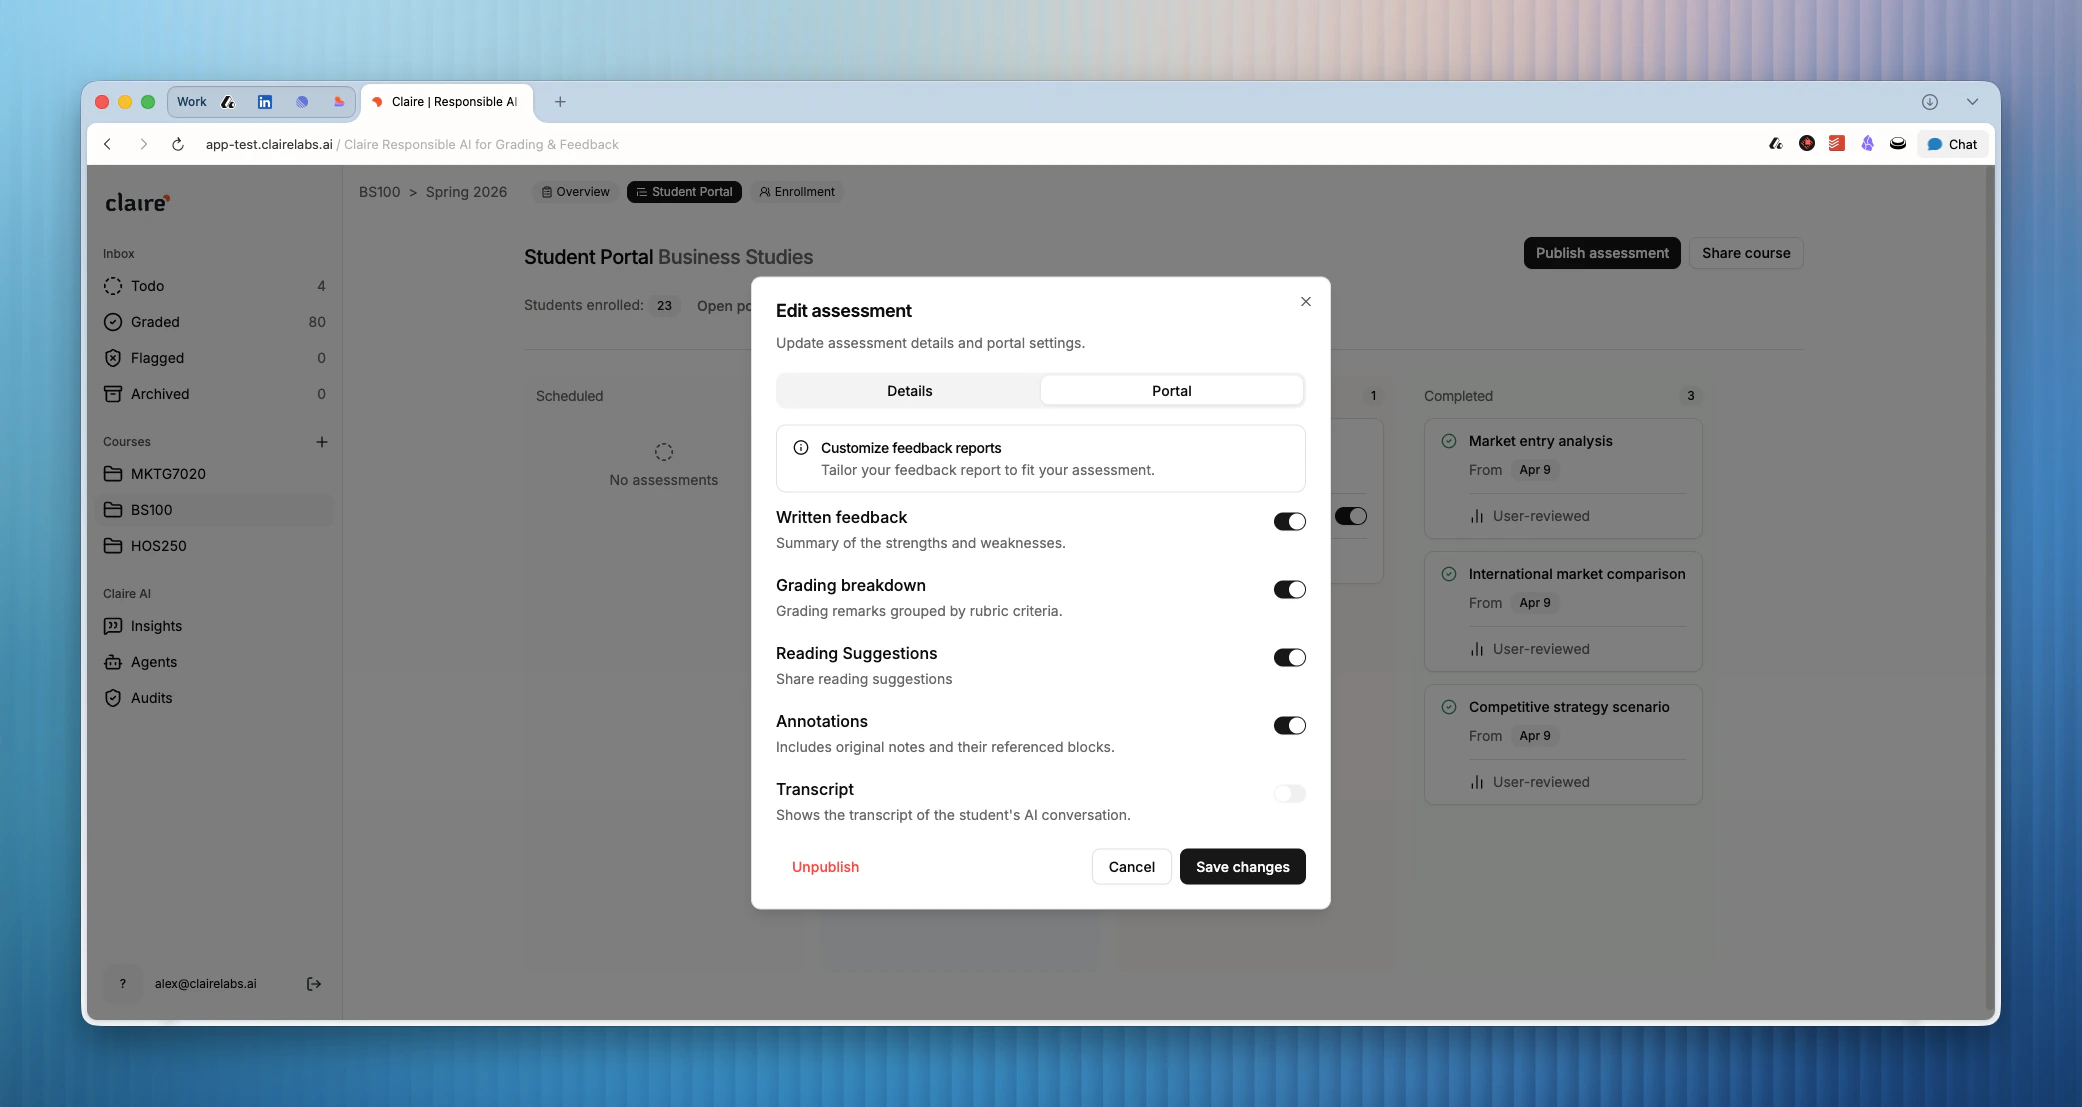Click the logout icon beside alex@clairelabs.ai

(313, 984)
